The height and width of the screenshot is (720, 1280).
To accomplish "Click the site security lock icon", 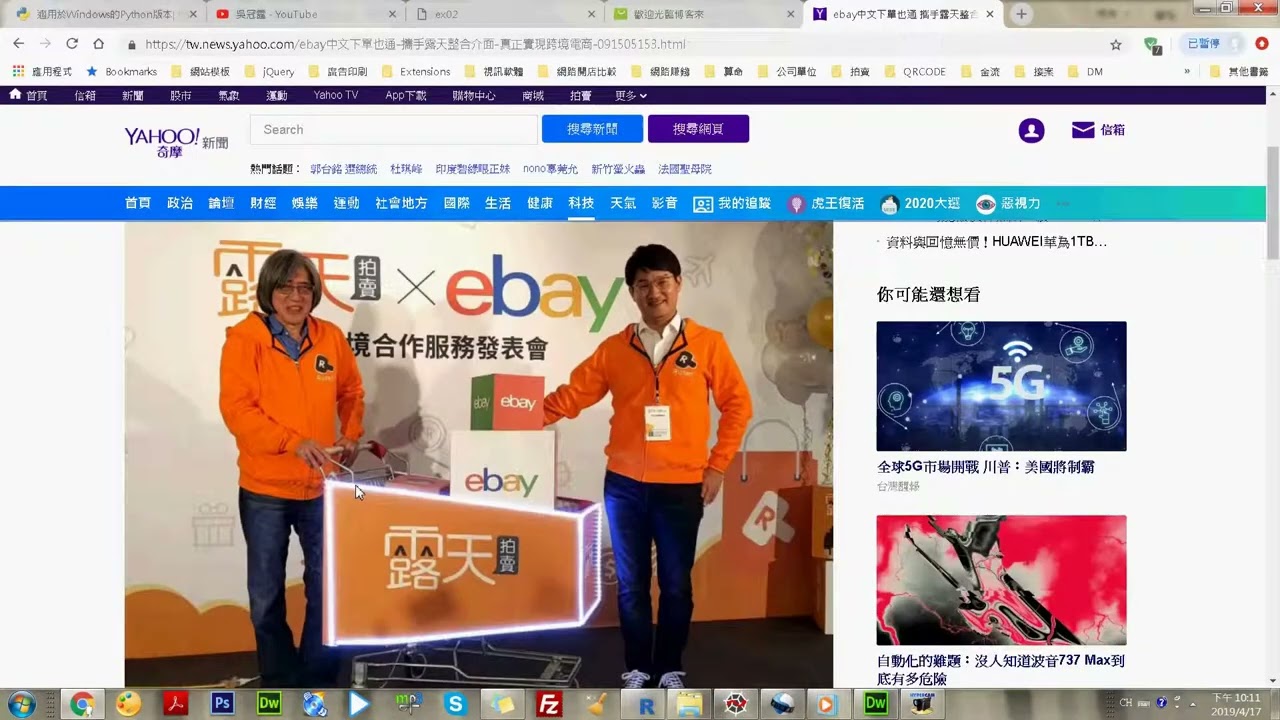I will click(x=131, y=44).
